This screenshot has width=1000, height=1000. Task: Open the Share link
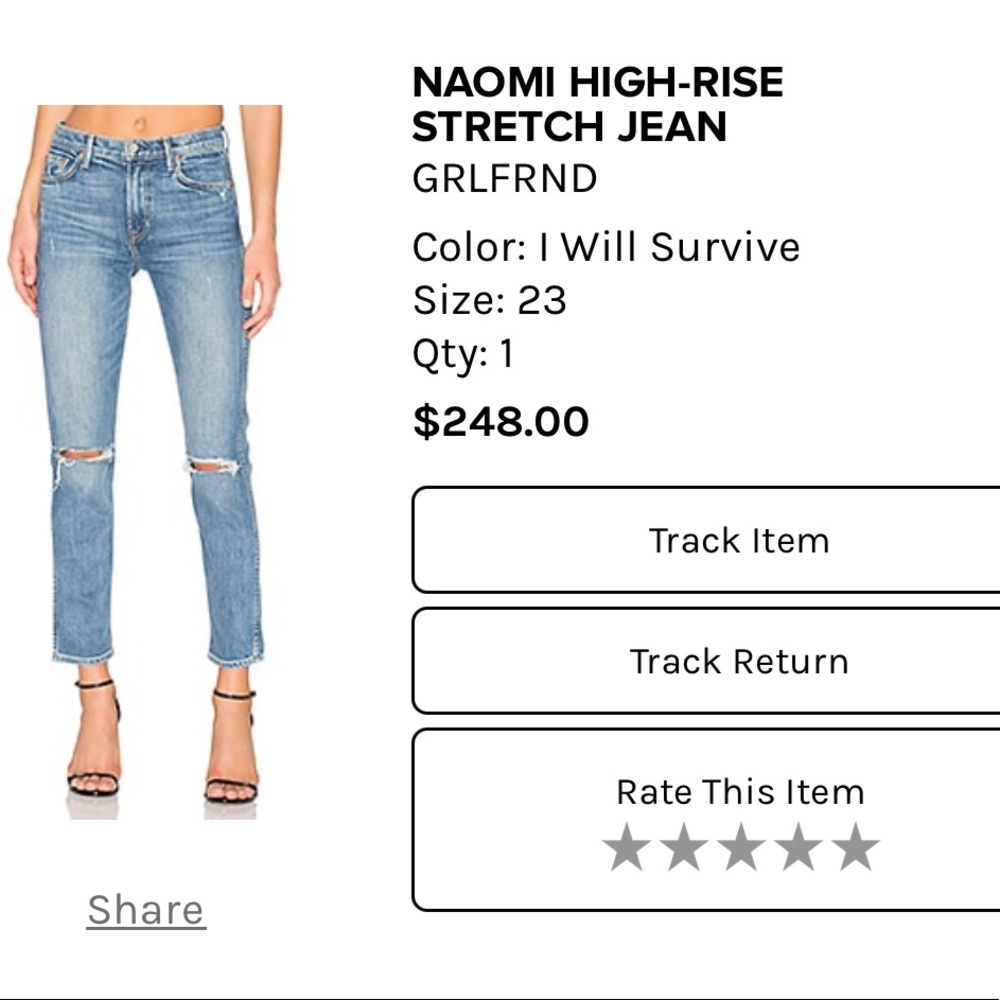pos(146,908)
